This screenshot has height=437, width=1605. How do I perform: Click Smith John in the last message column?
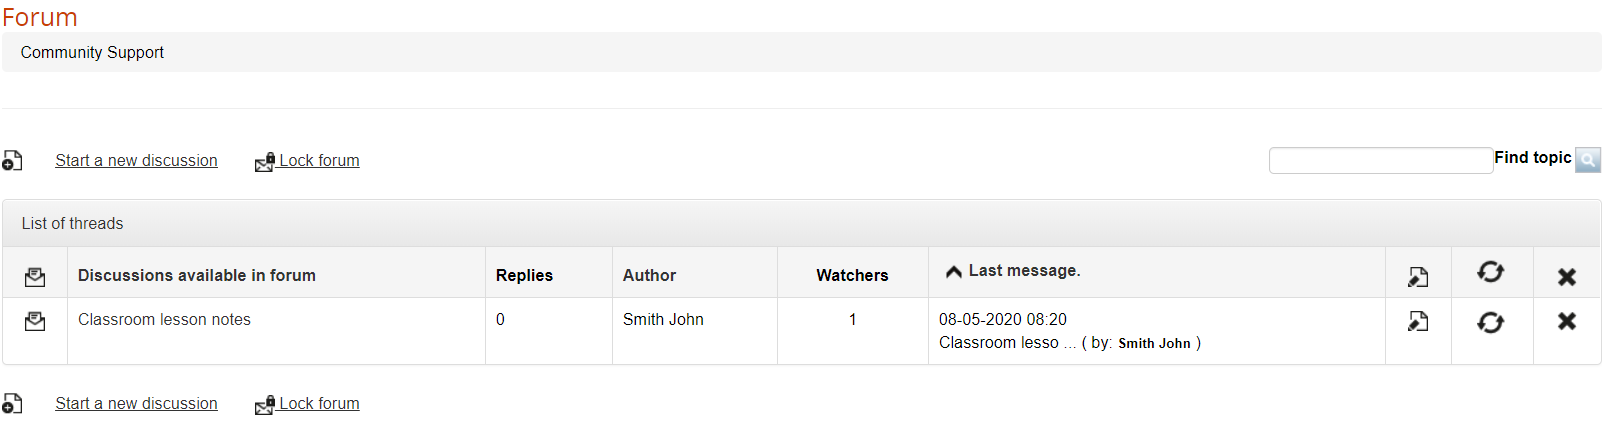(1154, 344)
